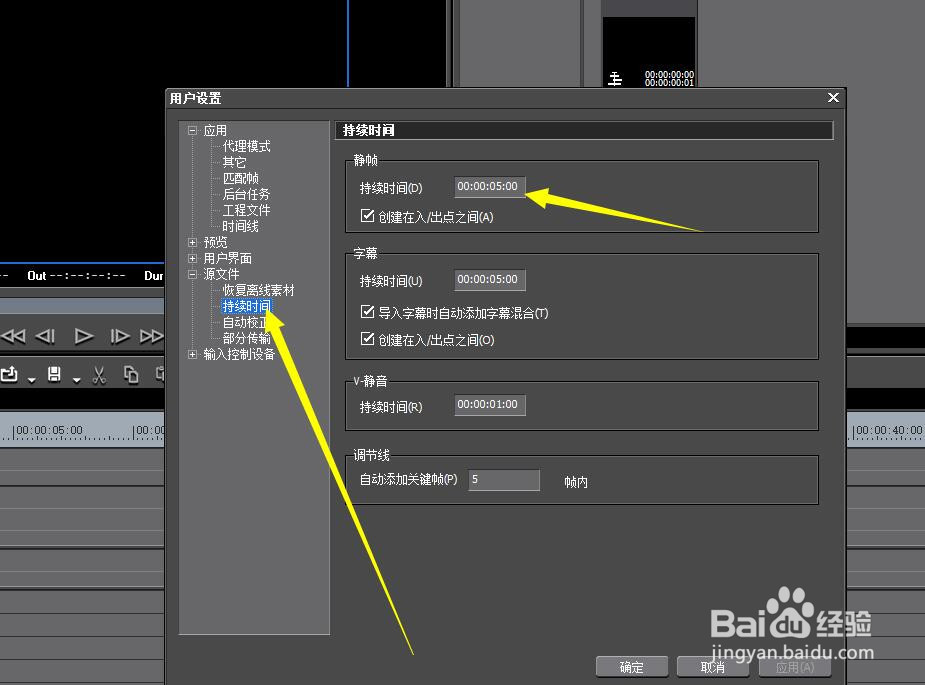Click the play button
925x685 pixels.
[84, 336]
